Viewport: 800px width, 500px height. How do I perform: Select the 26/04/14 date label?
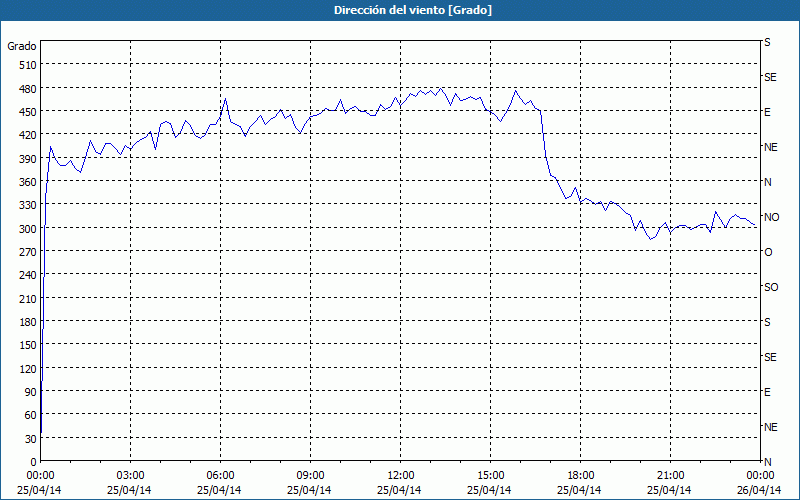(760, 490)
